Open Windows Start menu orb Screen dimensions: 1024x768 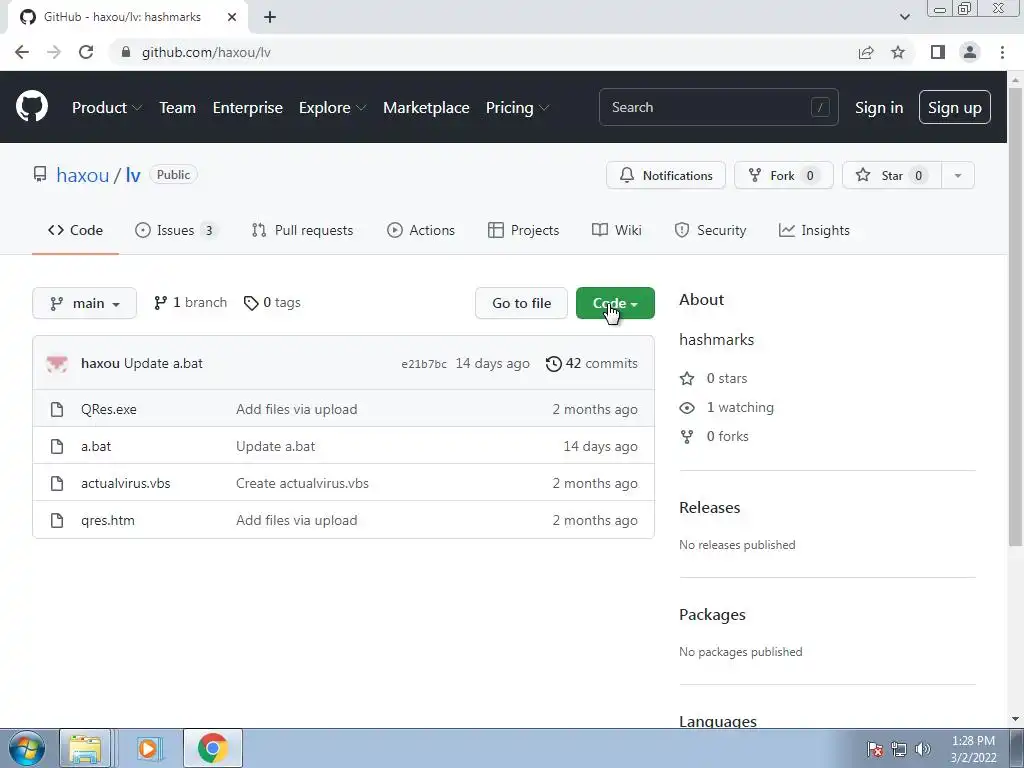click(x=26, y=748)
